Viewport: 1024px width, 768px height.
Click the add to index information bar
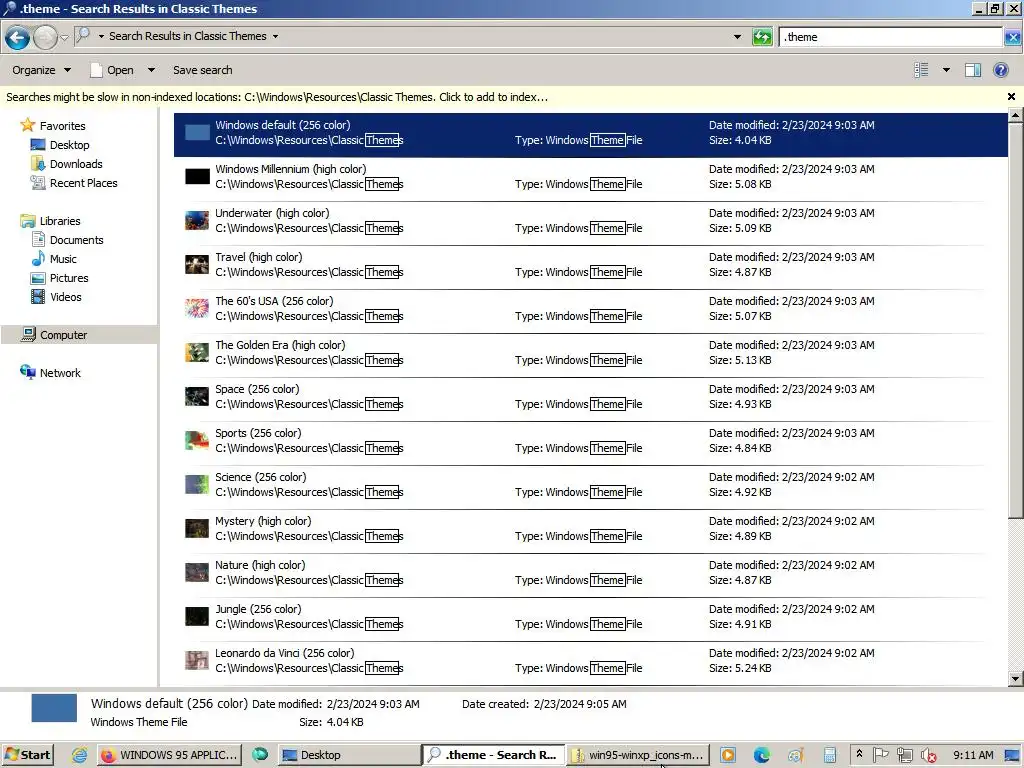277,97
